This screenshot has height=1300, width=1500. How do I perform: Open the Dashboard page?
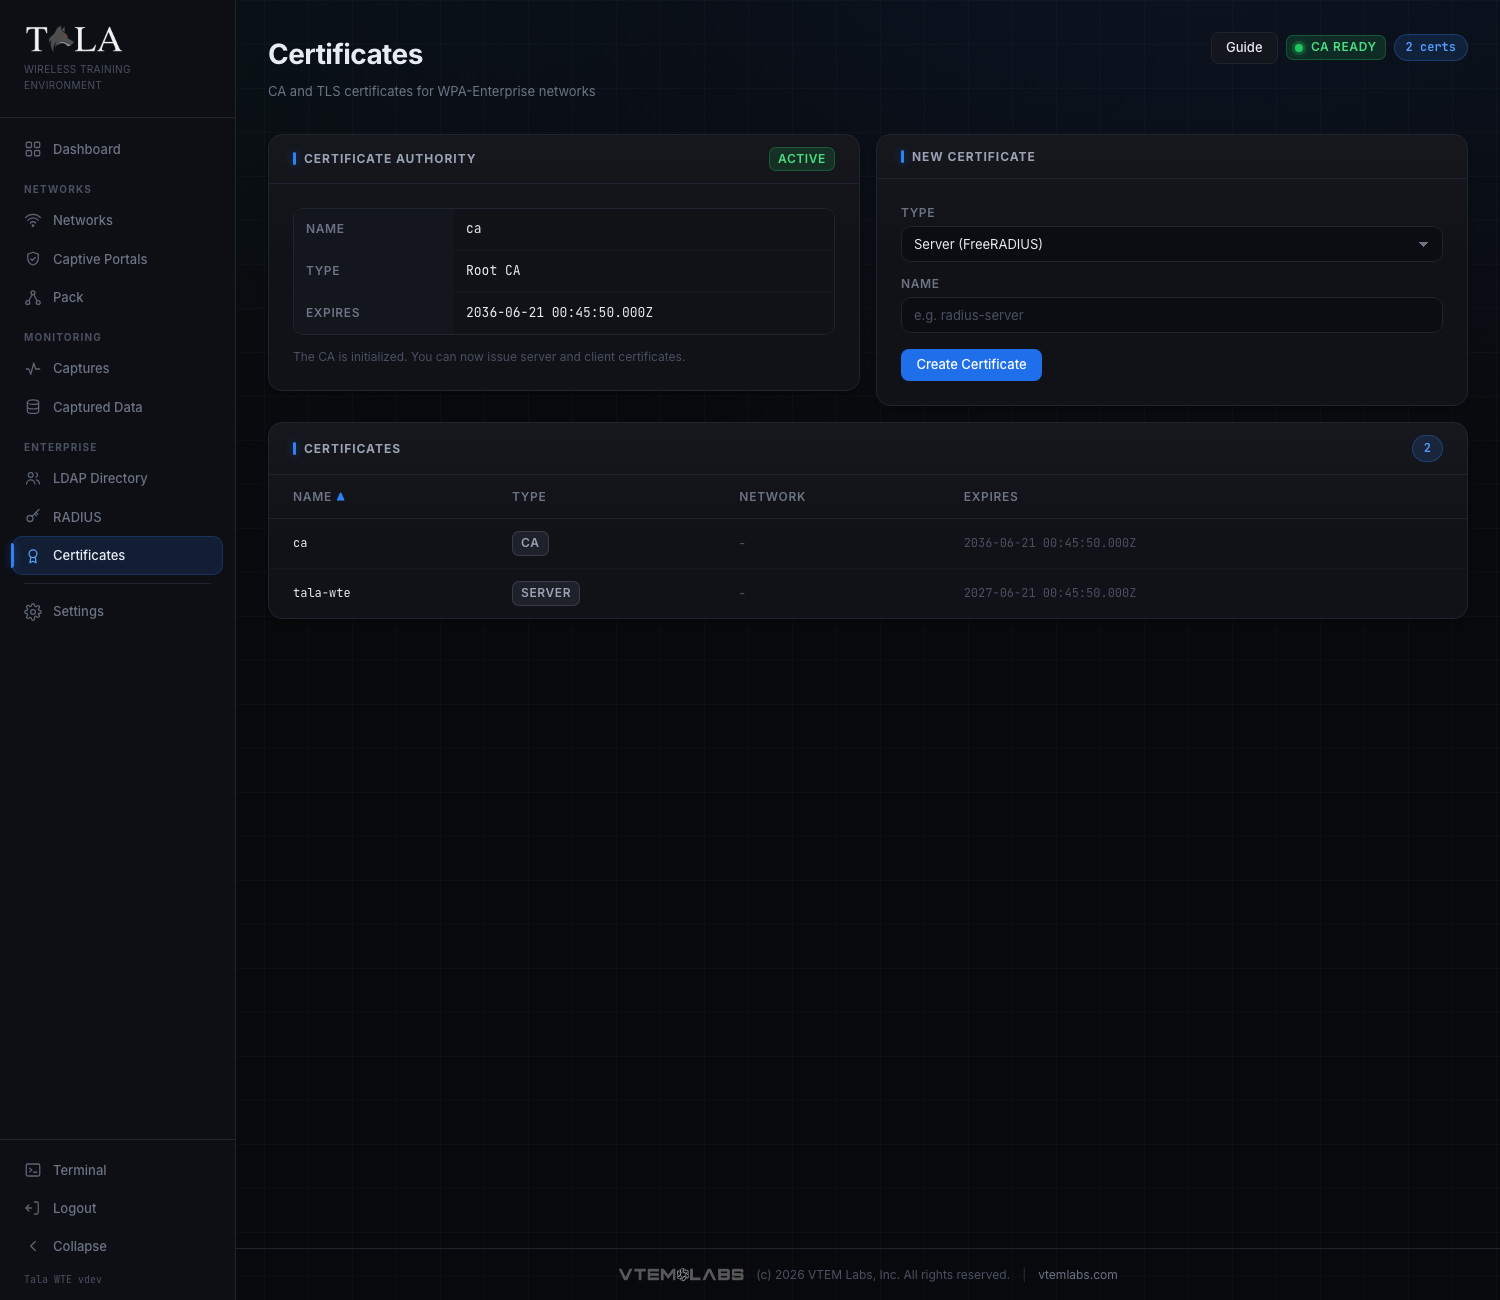pos(117,149)
